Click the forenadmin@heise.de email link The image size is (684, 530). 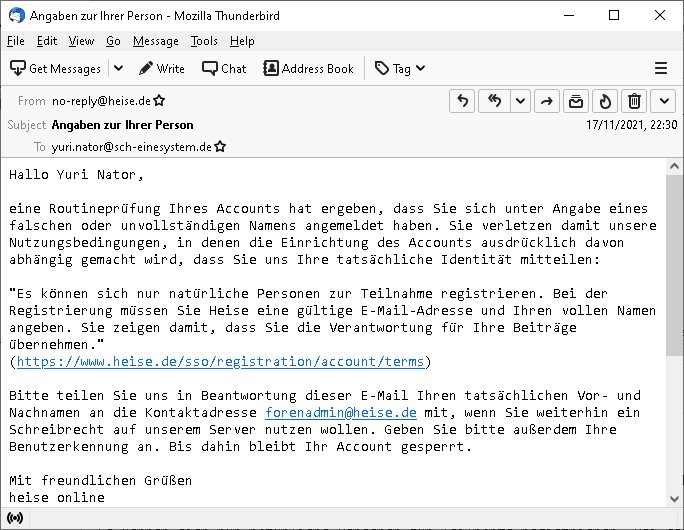coord(341,413)
